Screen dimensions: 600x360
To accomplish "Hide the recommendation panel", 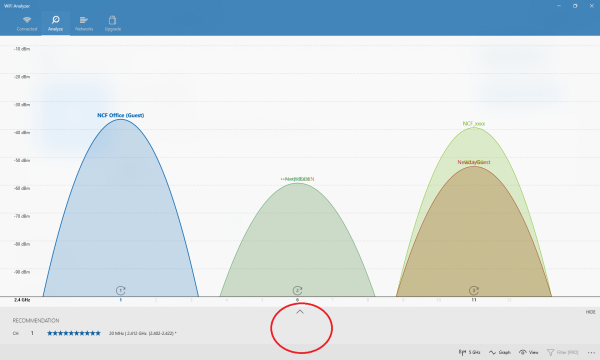I will 590,312.
